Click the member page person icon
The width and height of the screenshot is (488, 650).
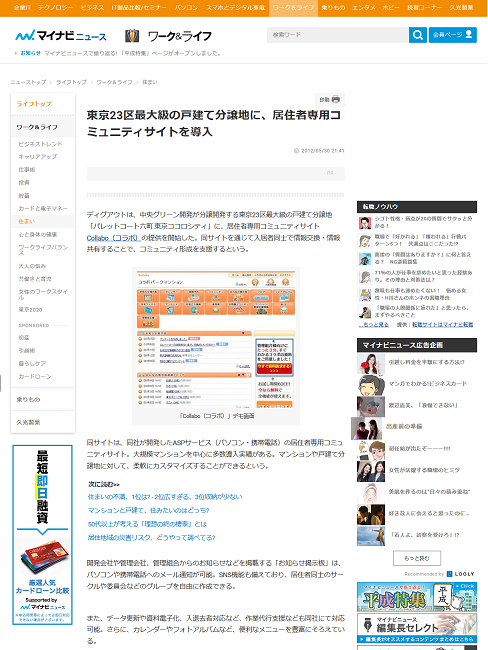[x=469, y=34]
